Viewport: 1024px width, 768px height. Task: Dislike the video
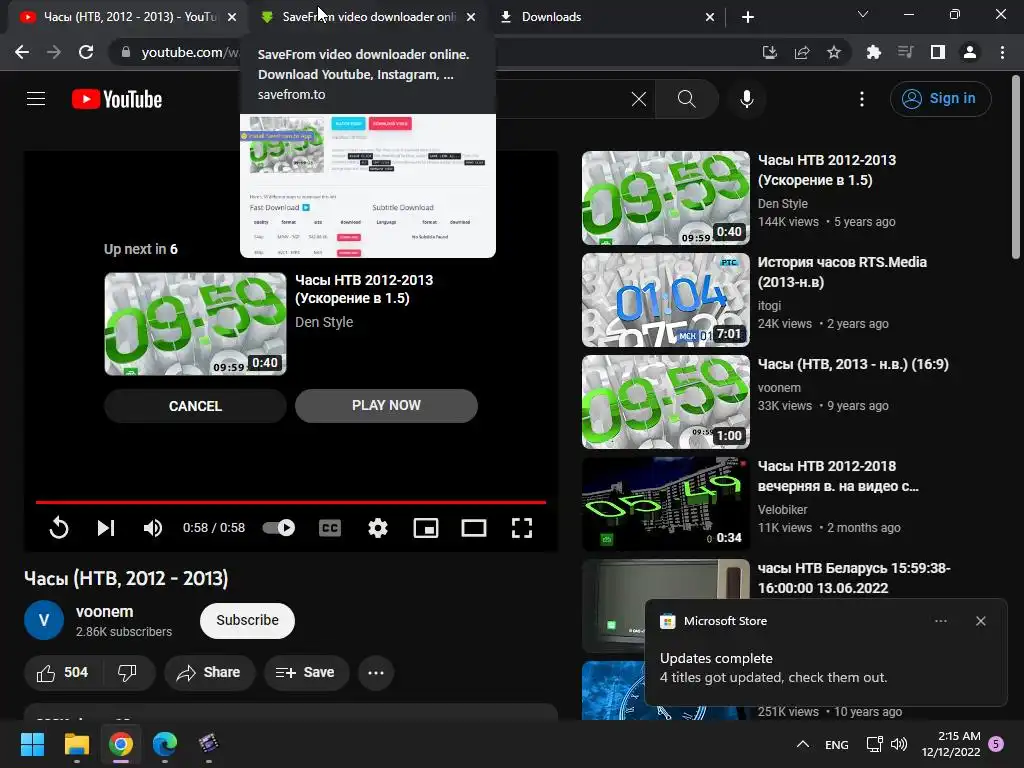coord(127,673)
